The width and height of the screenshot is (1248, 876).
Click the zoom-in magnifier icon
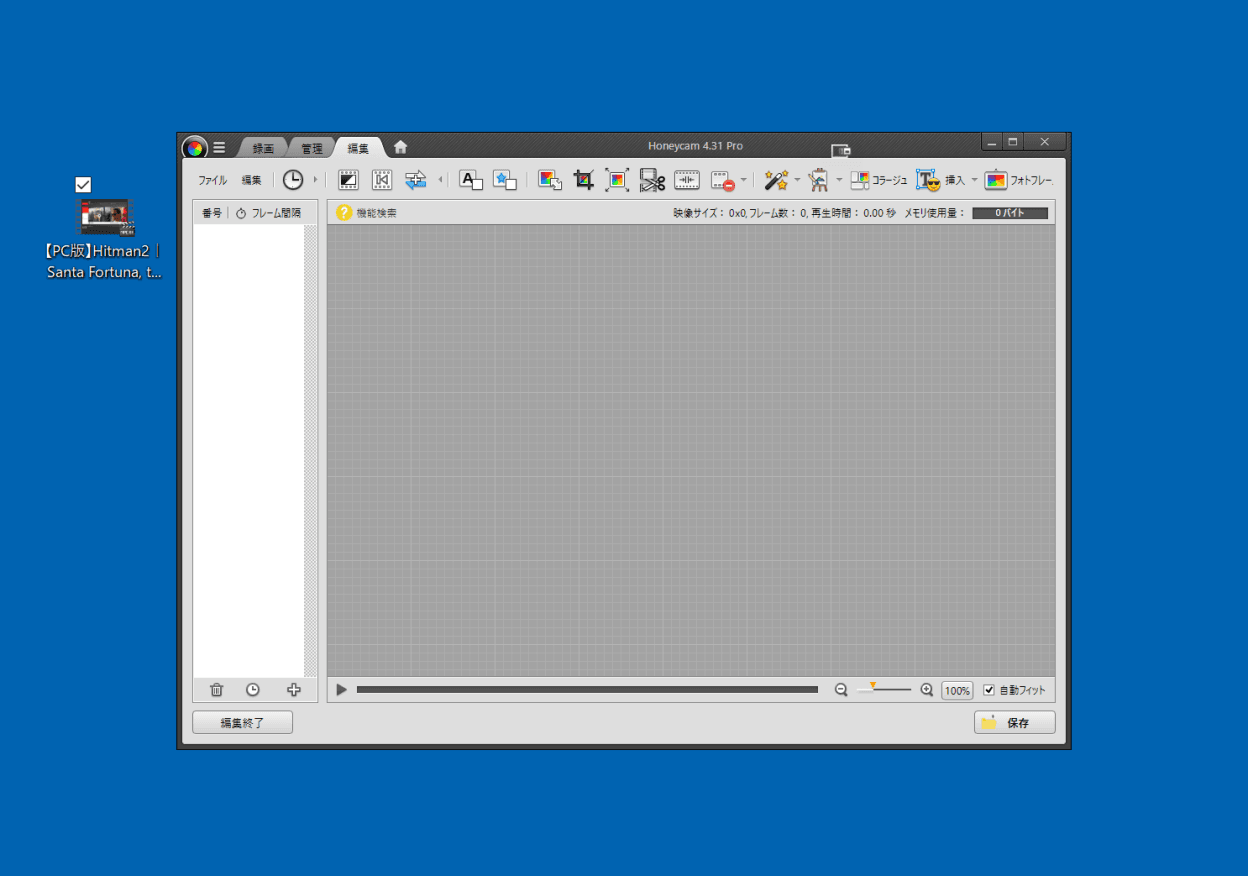click(926, 690)
